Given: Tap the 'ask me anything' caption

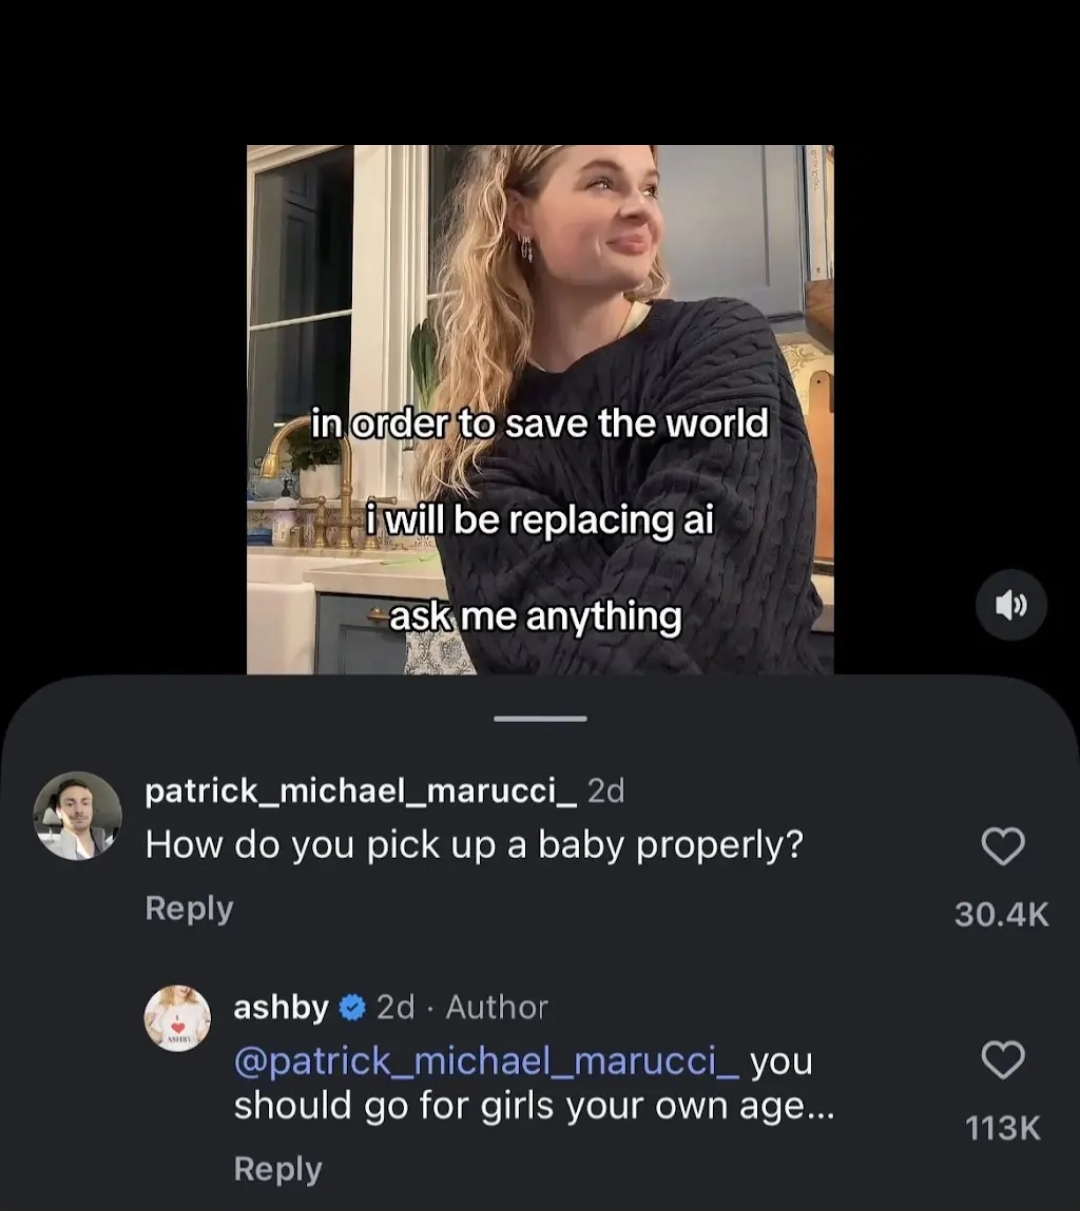Looking at the screenshot, I should 535,617.
